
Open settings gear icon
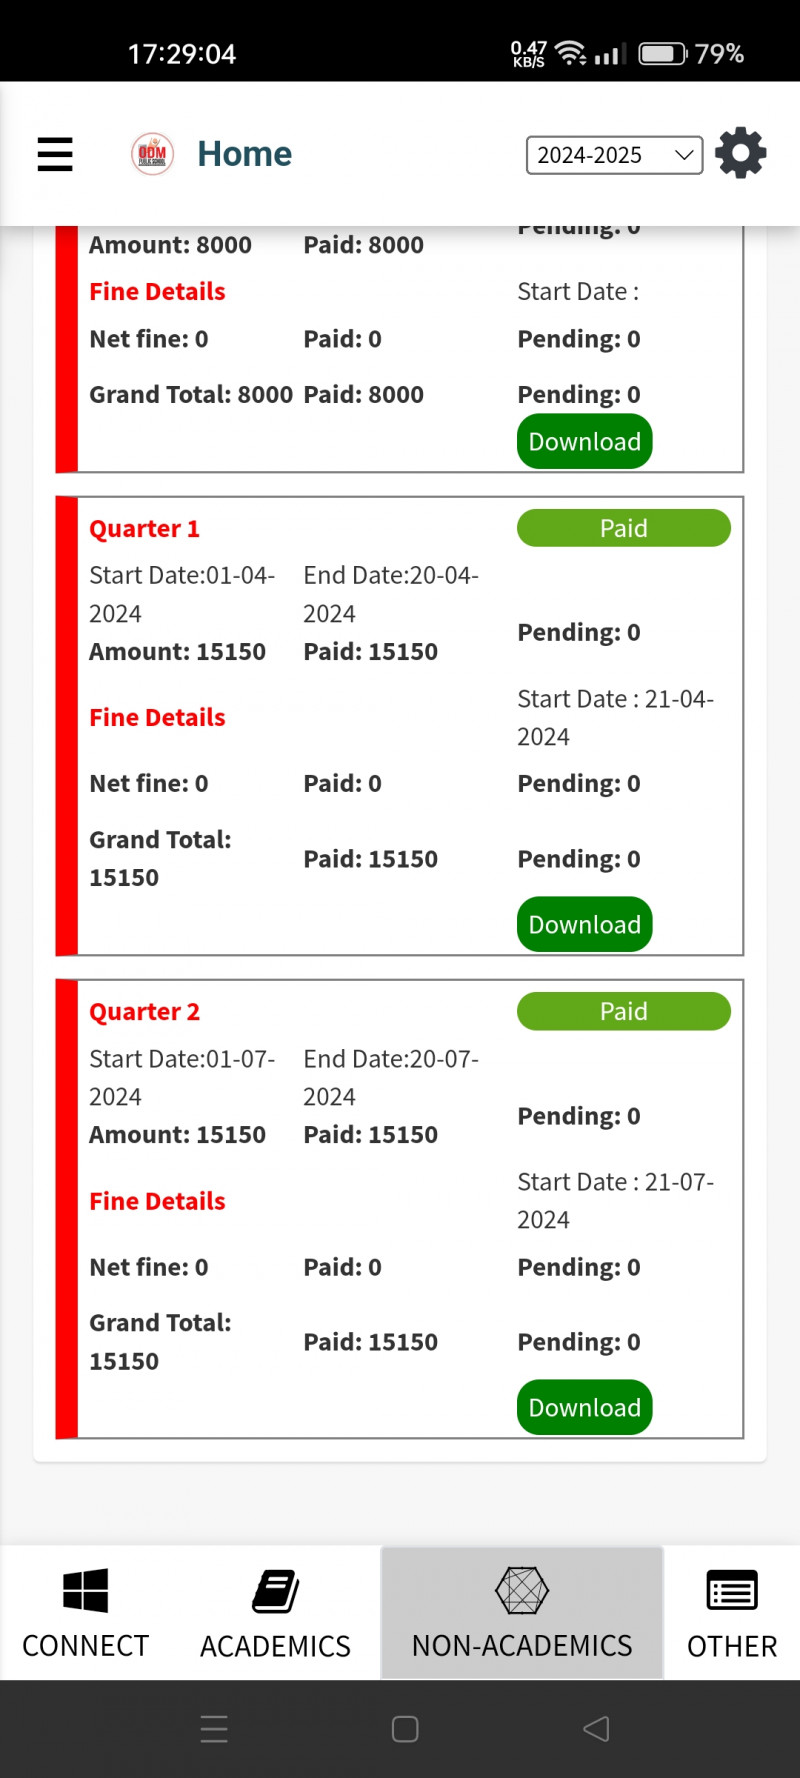pyautogui.click(x=740, y=153)
